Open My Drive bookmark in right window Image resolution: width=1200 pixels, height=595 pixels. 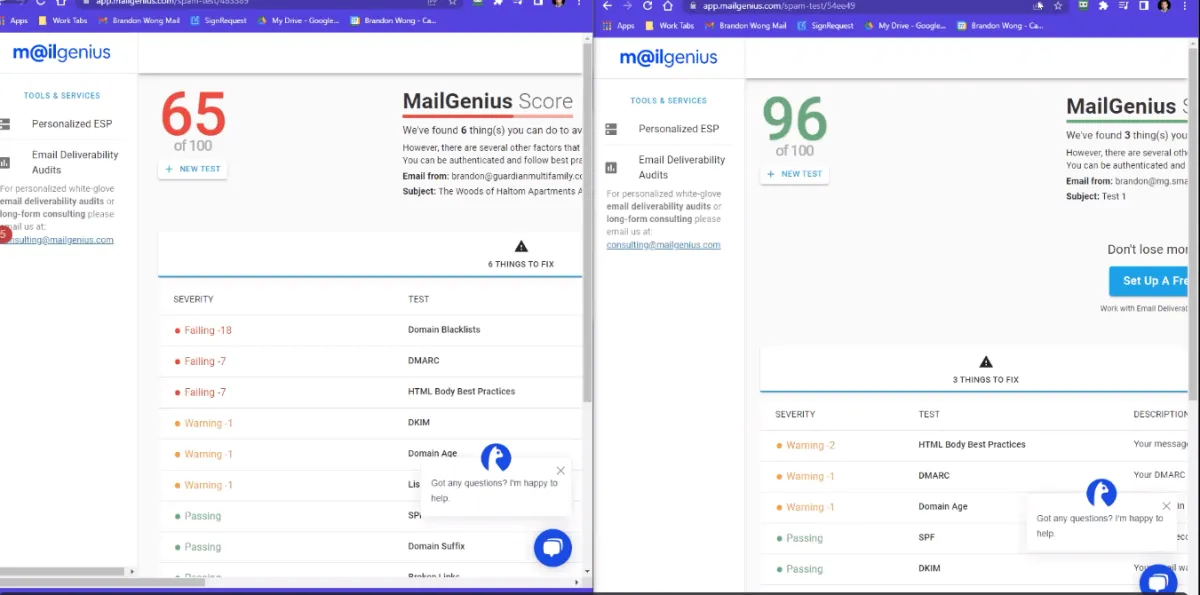click(906, 26)
